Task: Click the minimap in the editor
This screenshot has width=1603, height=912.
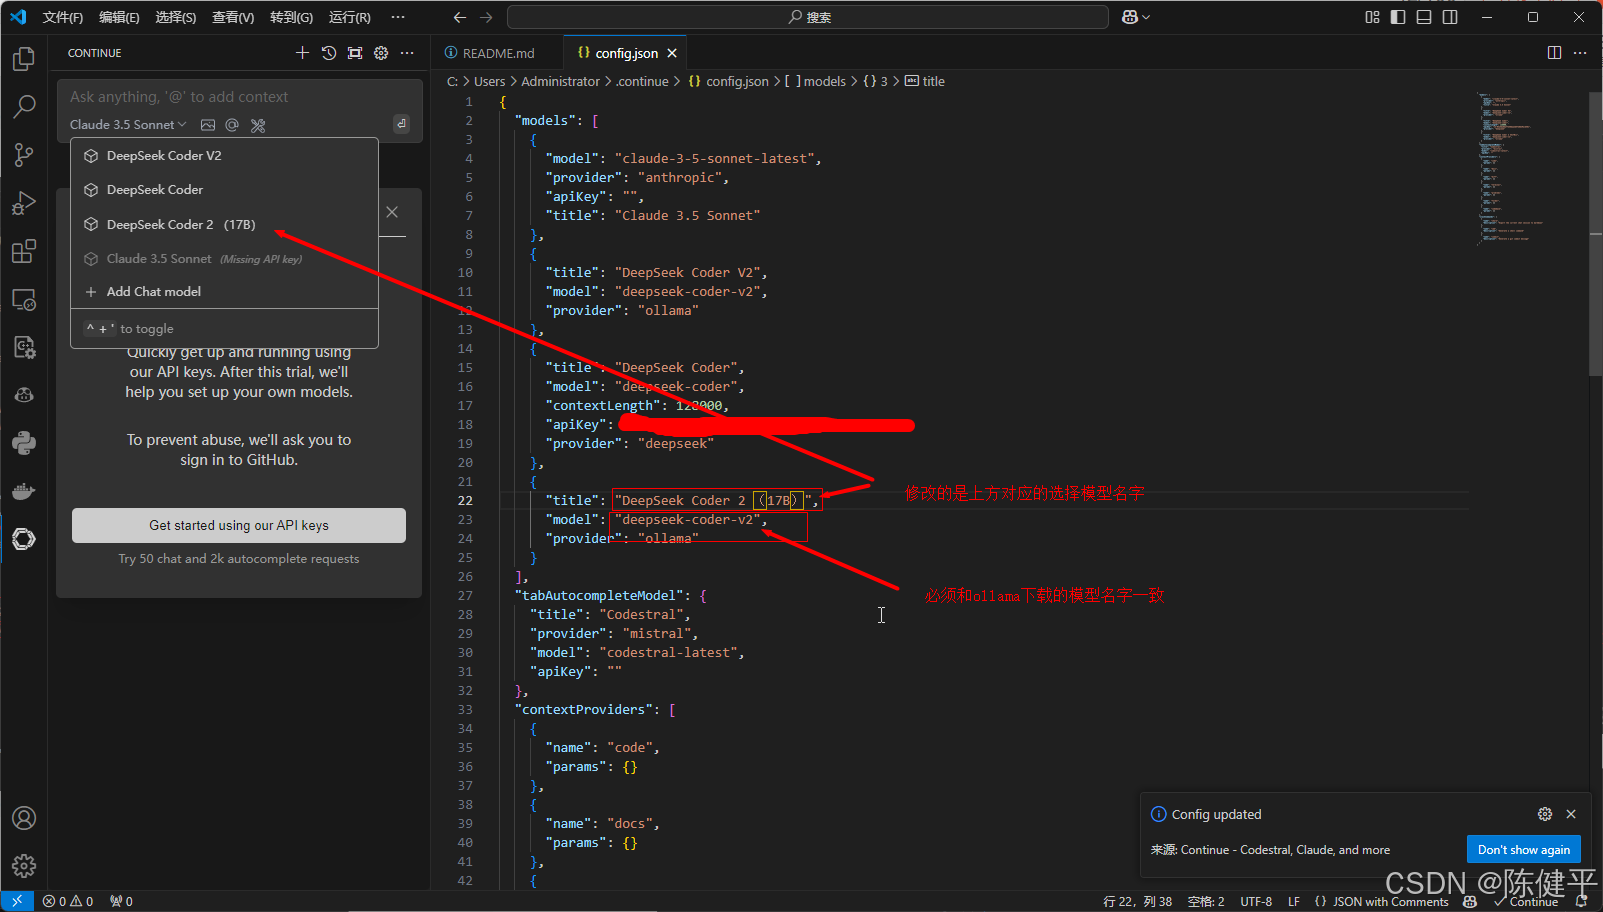Action: coord(1530,170)
